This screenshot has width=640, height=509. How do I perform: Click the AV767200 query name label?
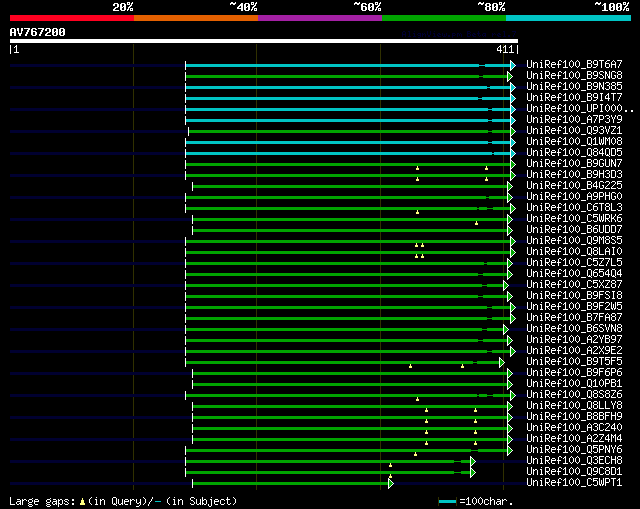[38, 32]
